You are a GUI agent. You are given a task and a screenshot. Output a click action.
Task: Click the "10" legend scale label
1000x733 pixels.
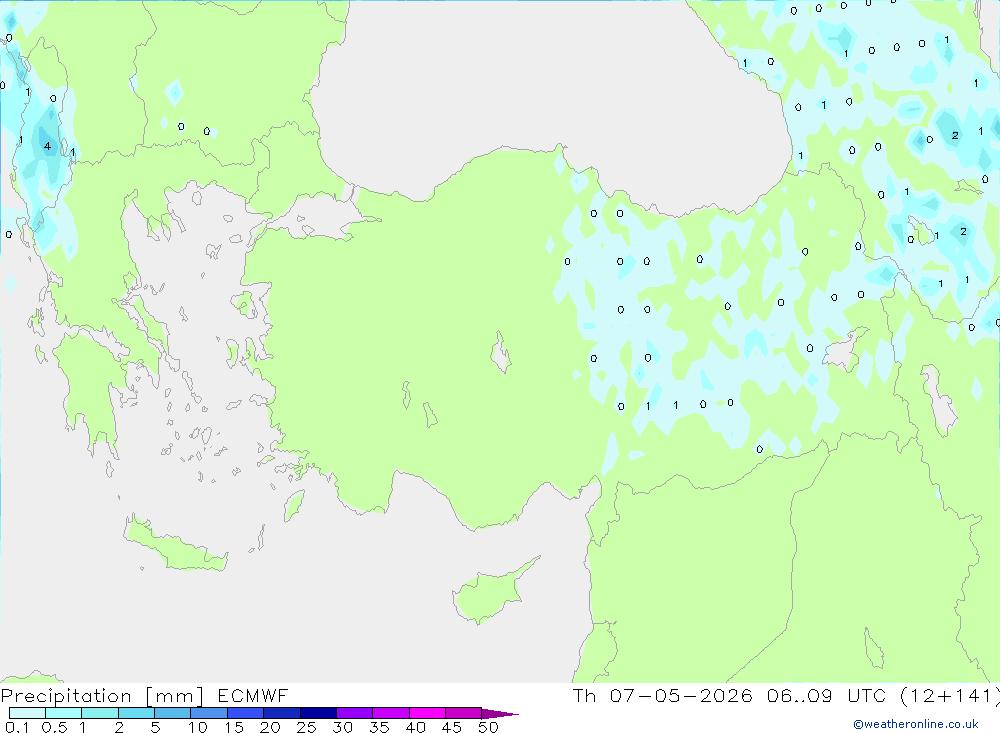click(198, 727)
